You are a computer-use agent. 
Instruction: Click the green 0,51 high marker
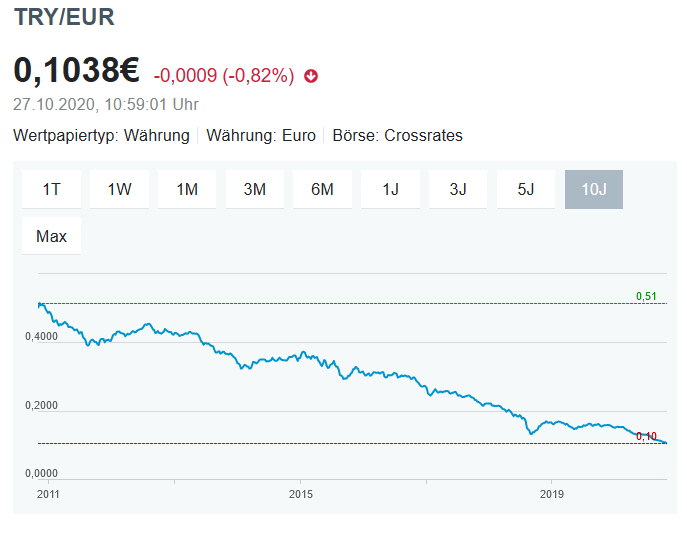pos(646,296)
